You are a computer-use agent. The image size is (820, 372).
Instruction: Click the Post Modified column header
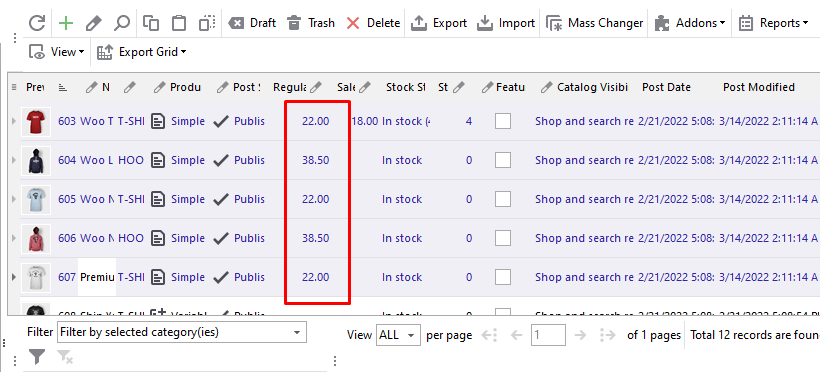[759, 87]
